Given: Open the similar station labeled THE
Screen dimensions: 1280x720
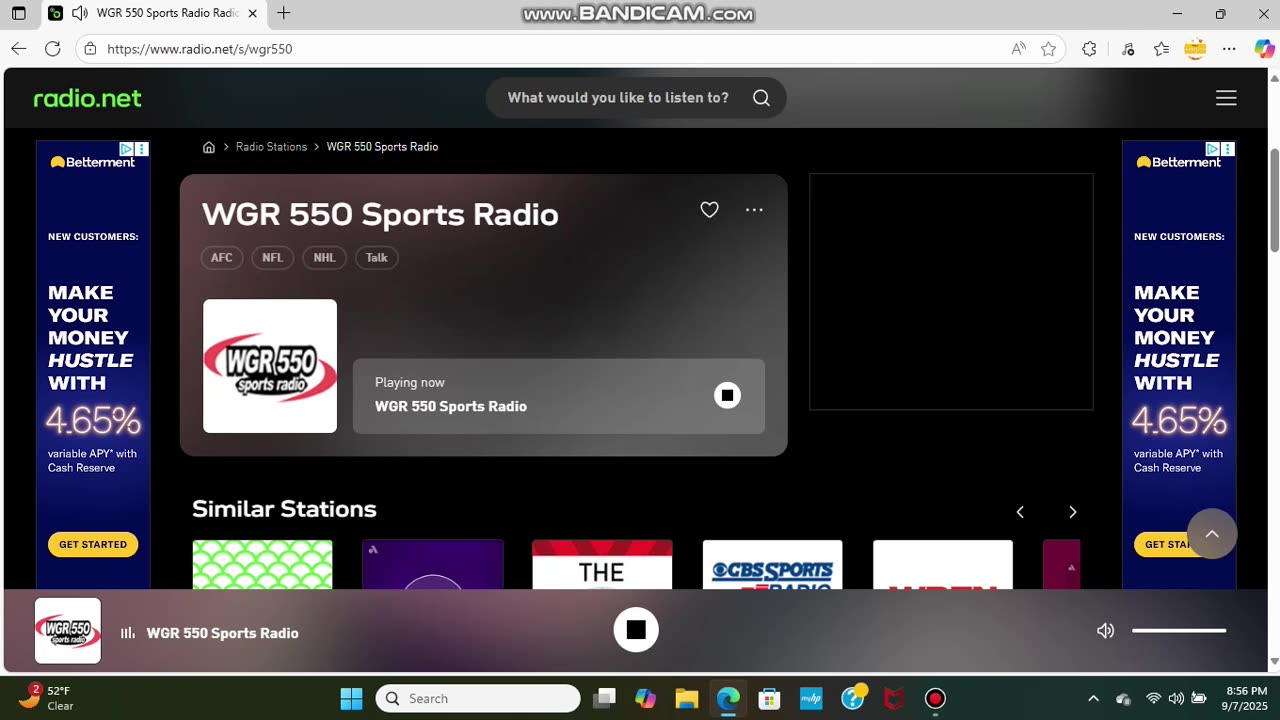Looking at the screenshot, I should [602, 565].
